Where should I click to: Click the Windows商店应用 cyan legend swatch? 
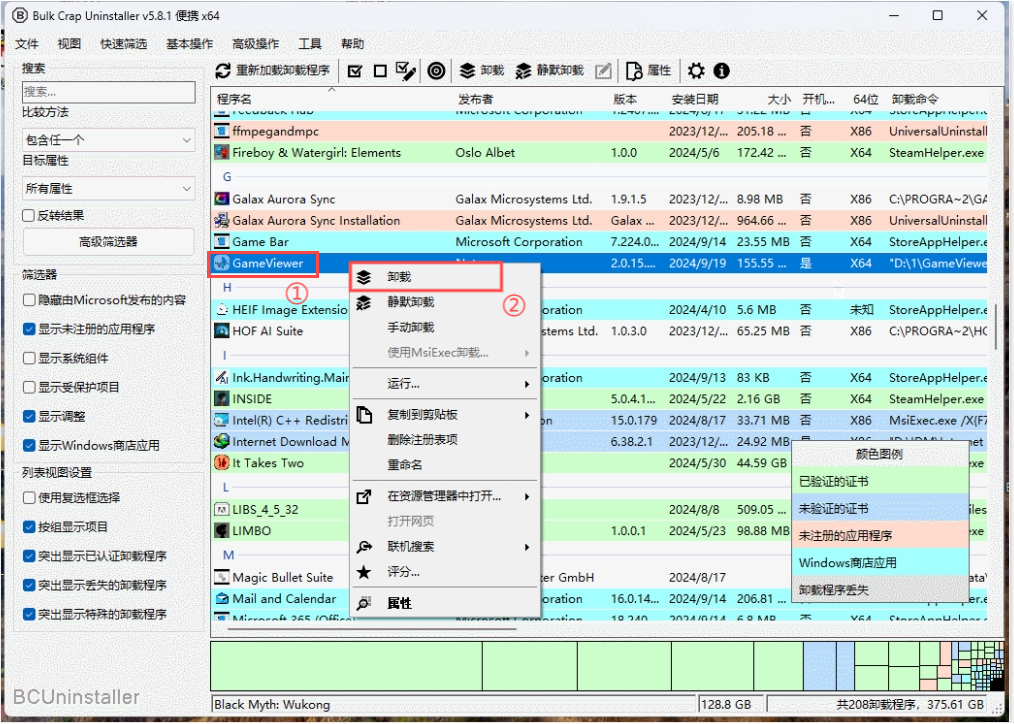[x=880, y=563]
